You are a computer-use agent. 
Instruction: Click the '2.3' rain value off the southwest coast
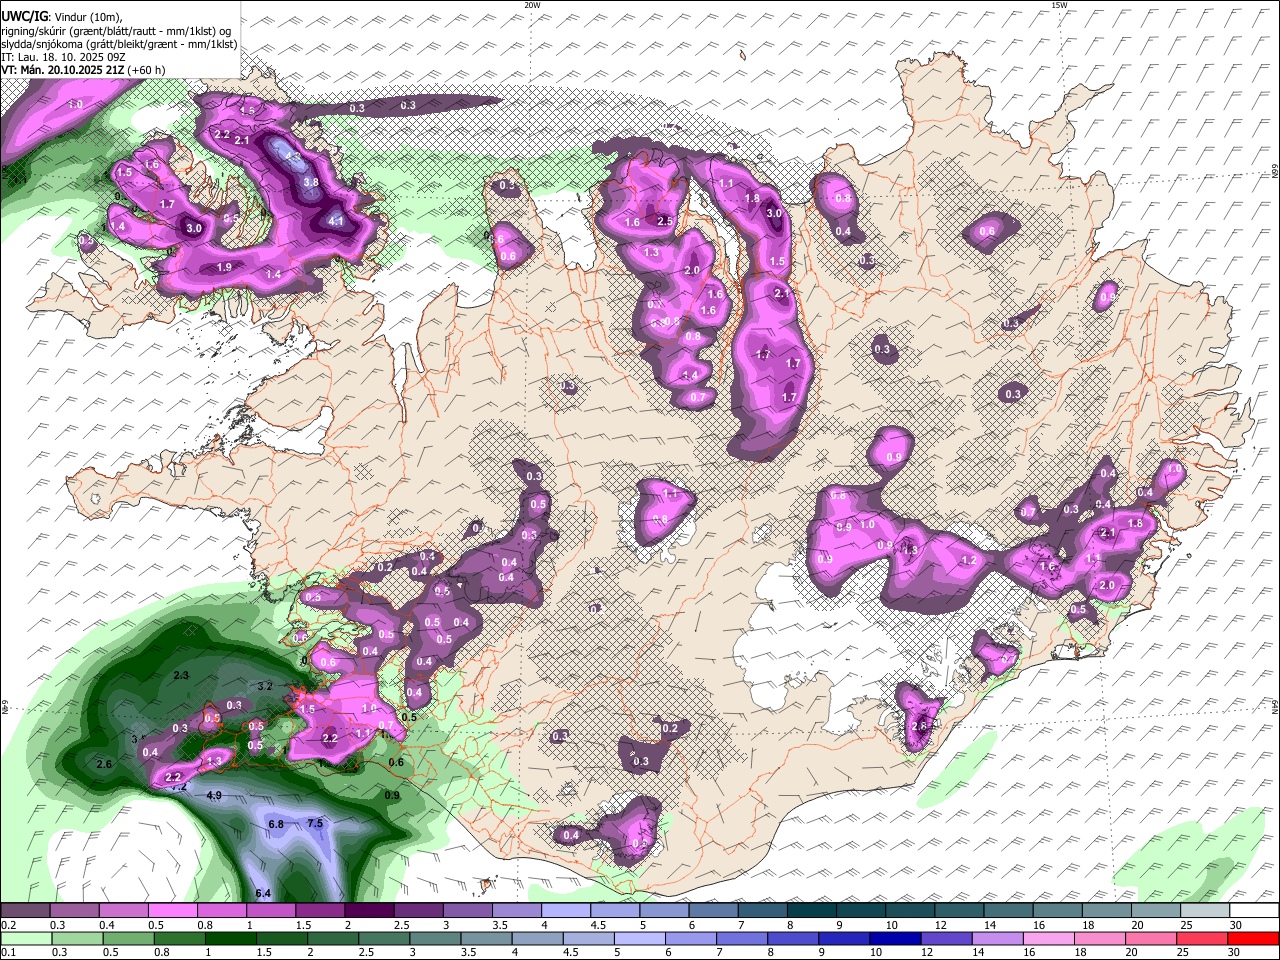[181, 676]
